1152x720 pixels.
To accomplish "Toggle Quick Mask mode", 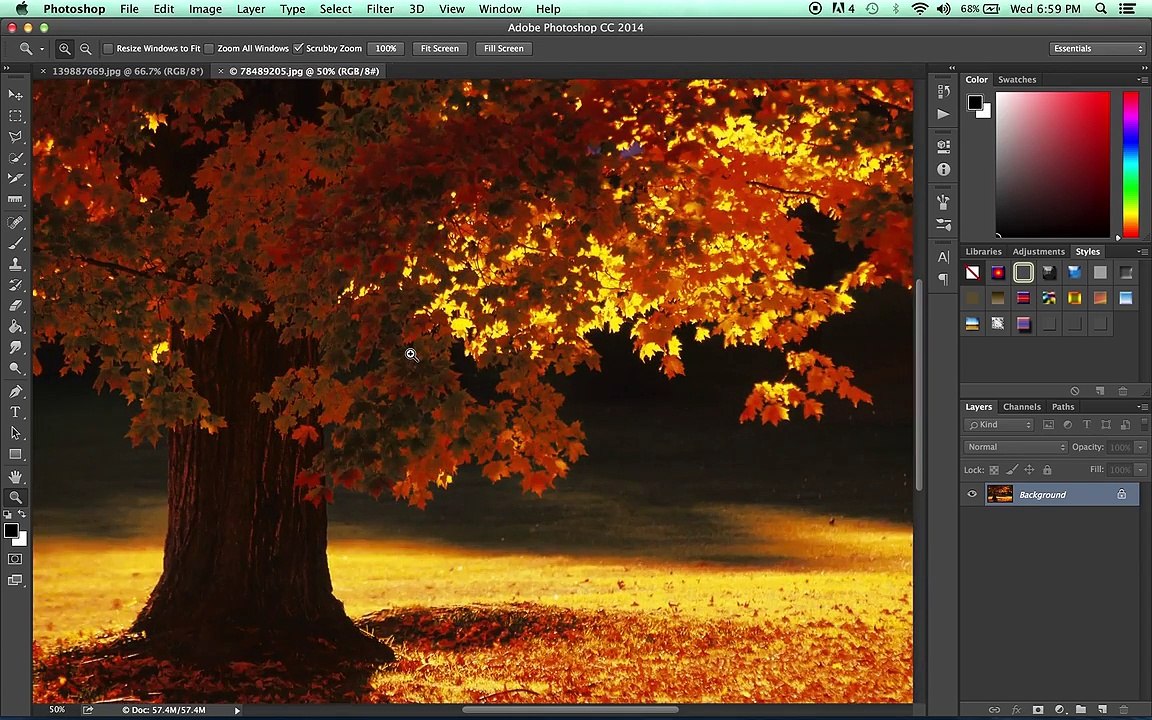I will pyautogui.click(x=15, y=559).
